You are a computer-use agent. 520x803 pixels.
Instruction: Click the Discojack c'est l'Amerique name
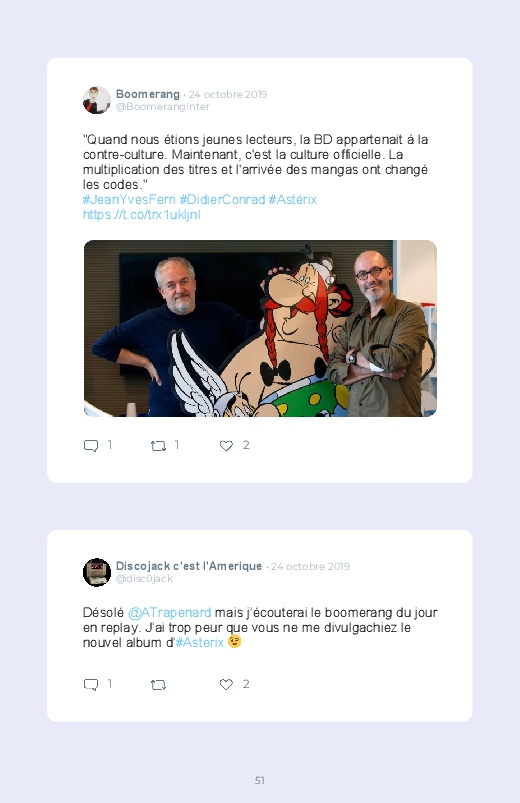point(189,566)
